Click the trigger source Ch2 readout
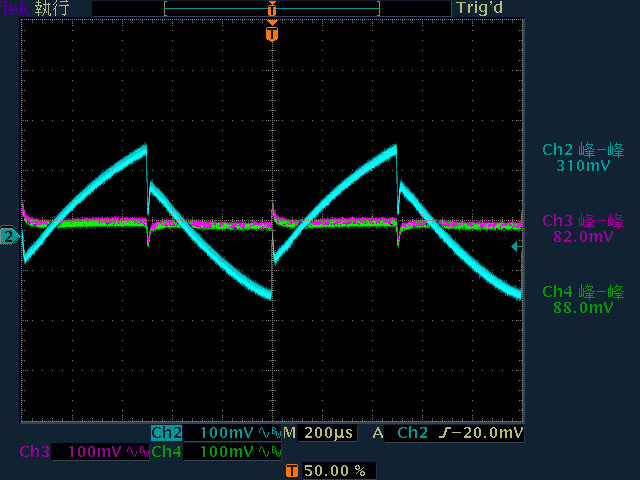640x480 pixels. (x=412, y=433)
